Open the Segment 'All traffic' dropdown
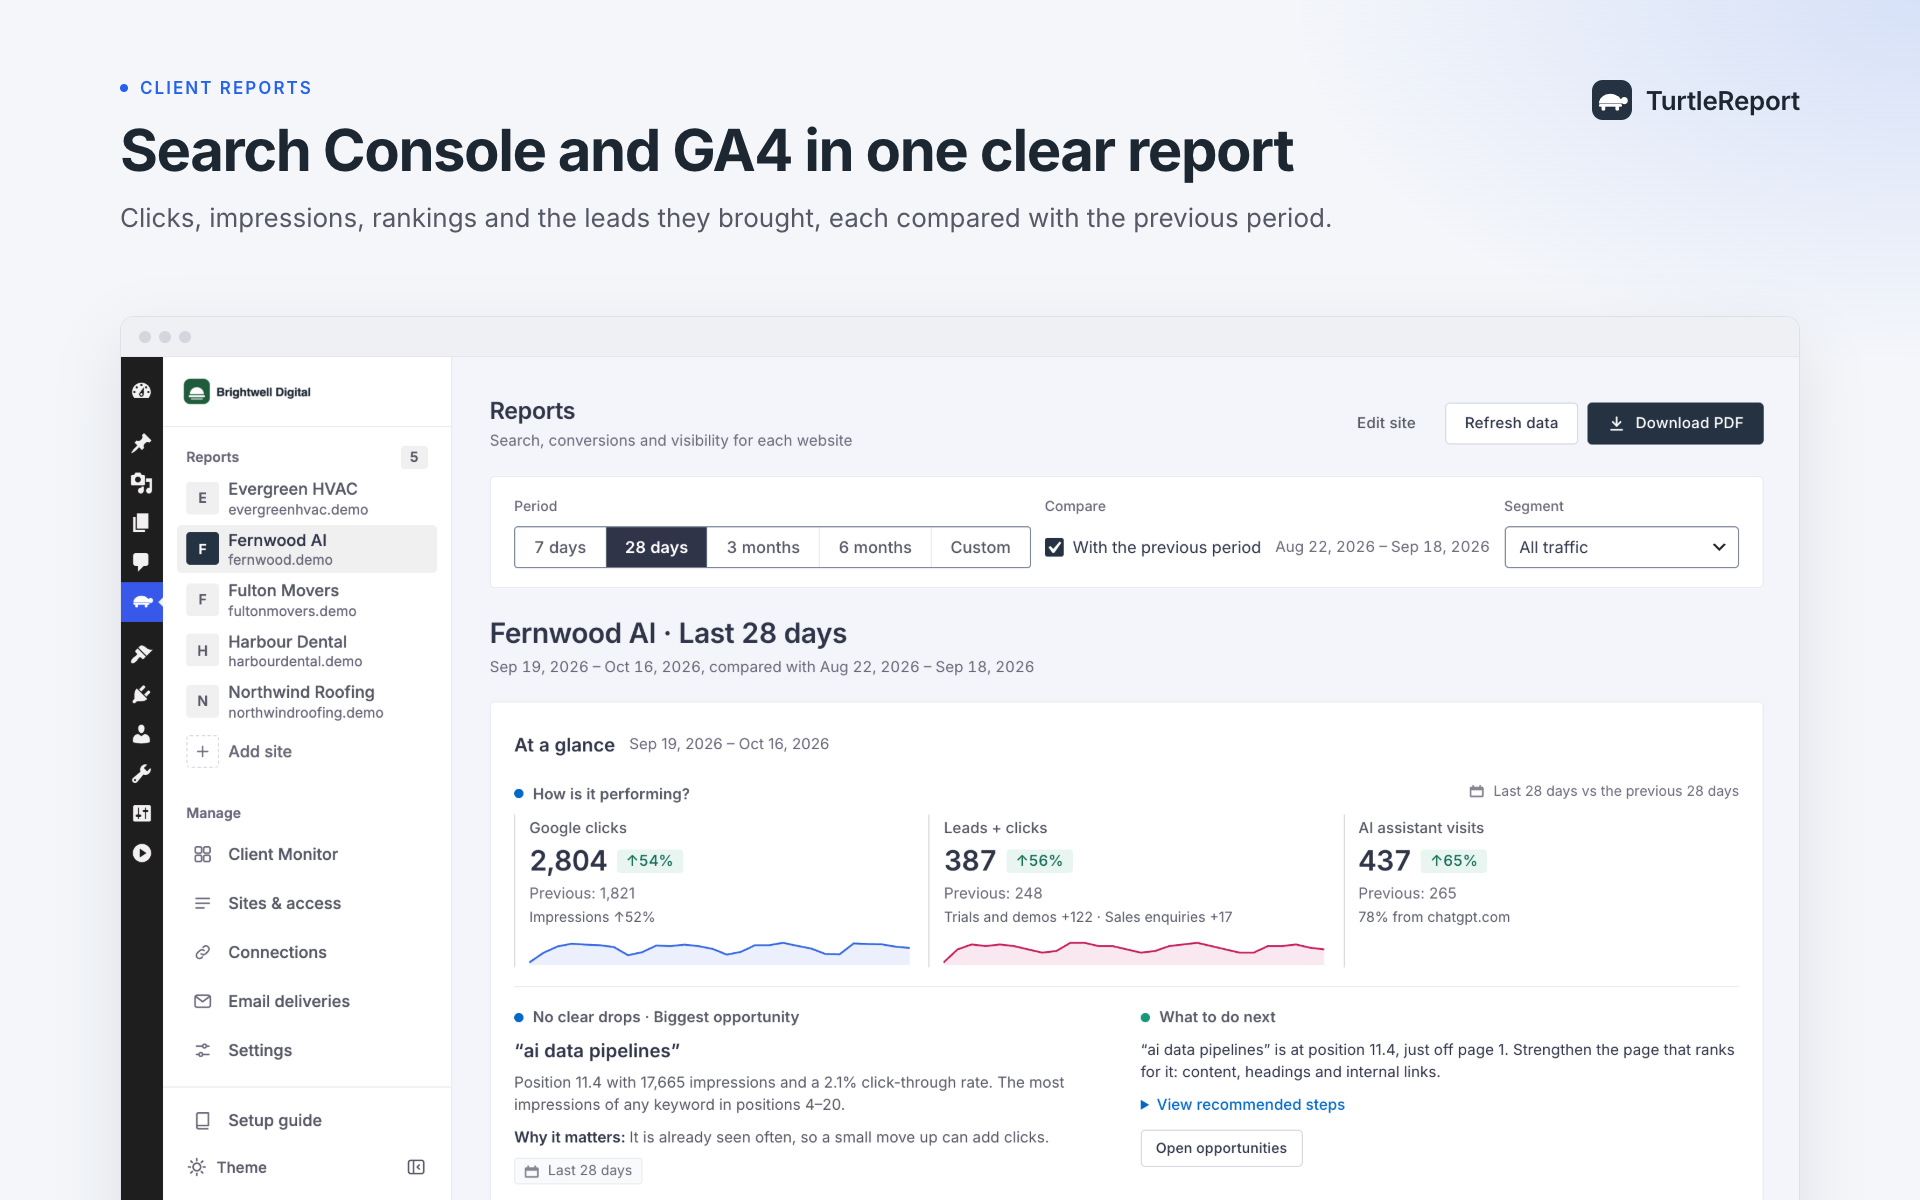 coord(1621,547)
